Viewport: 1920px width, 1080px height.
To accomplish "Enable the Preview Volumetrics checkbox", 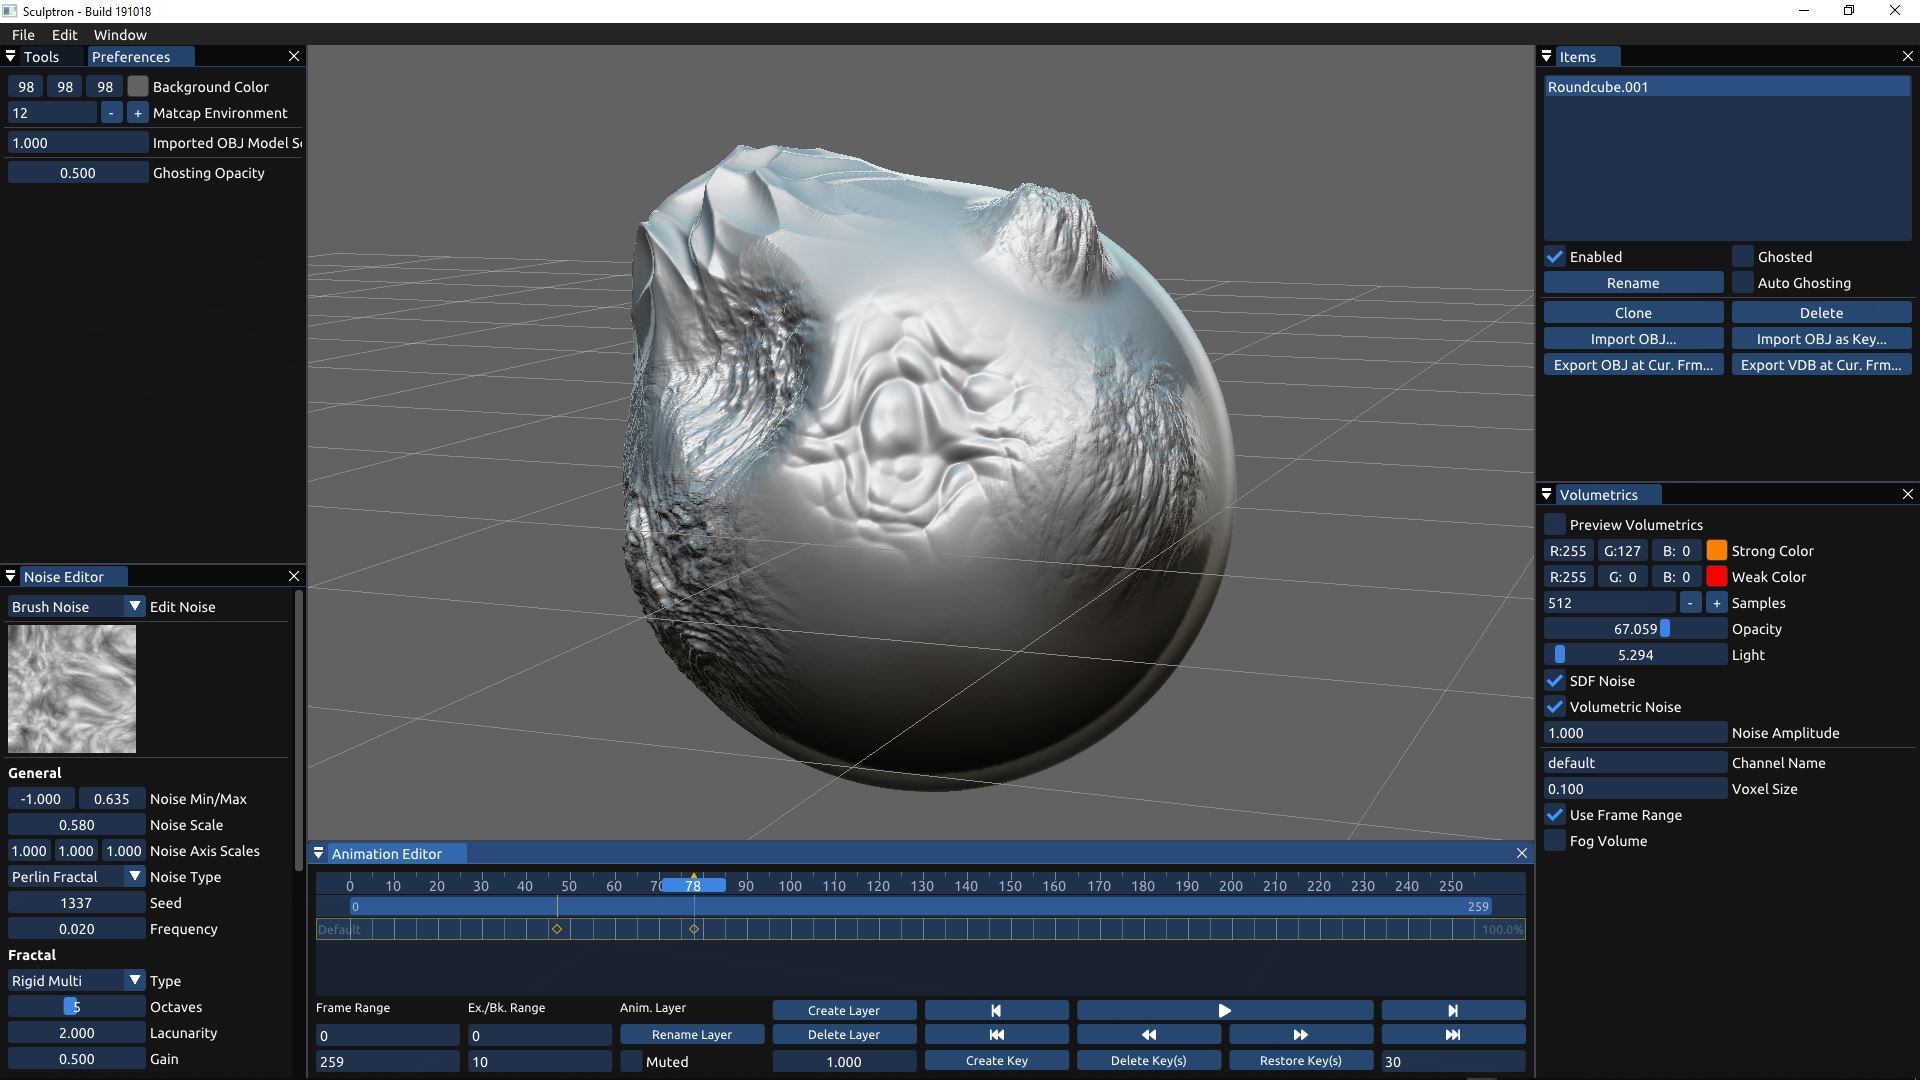I will coord(1555,525).
